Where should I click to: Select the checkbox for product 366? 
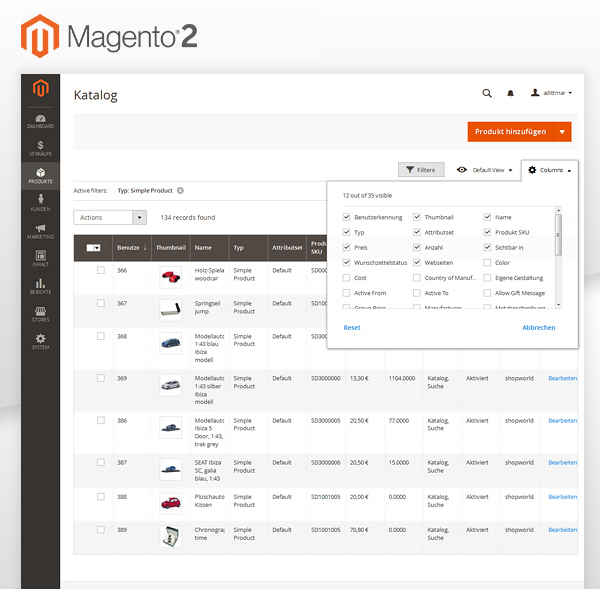pyautogui.click(x=101, y=270)
